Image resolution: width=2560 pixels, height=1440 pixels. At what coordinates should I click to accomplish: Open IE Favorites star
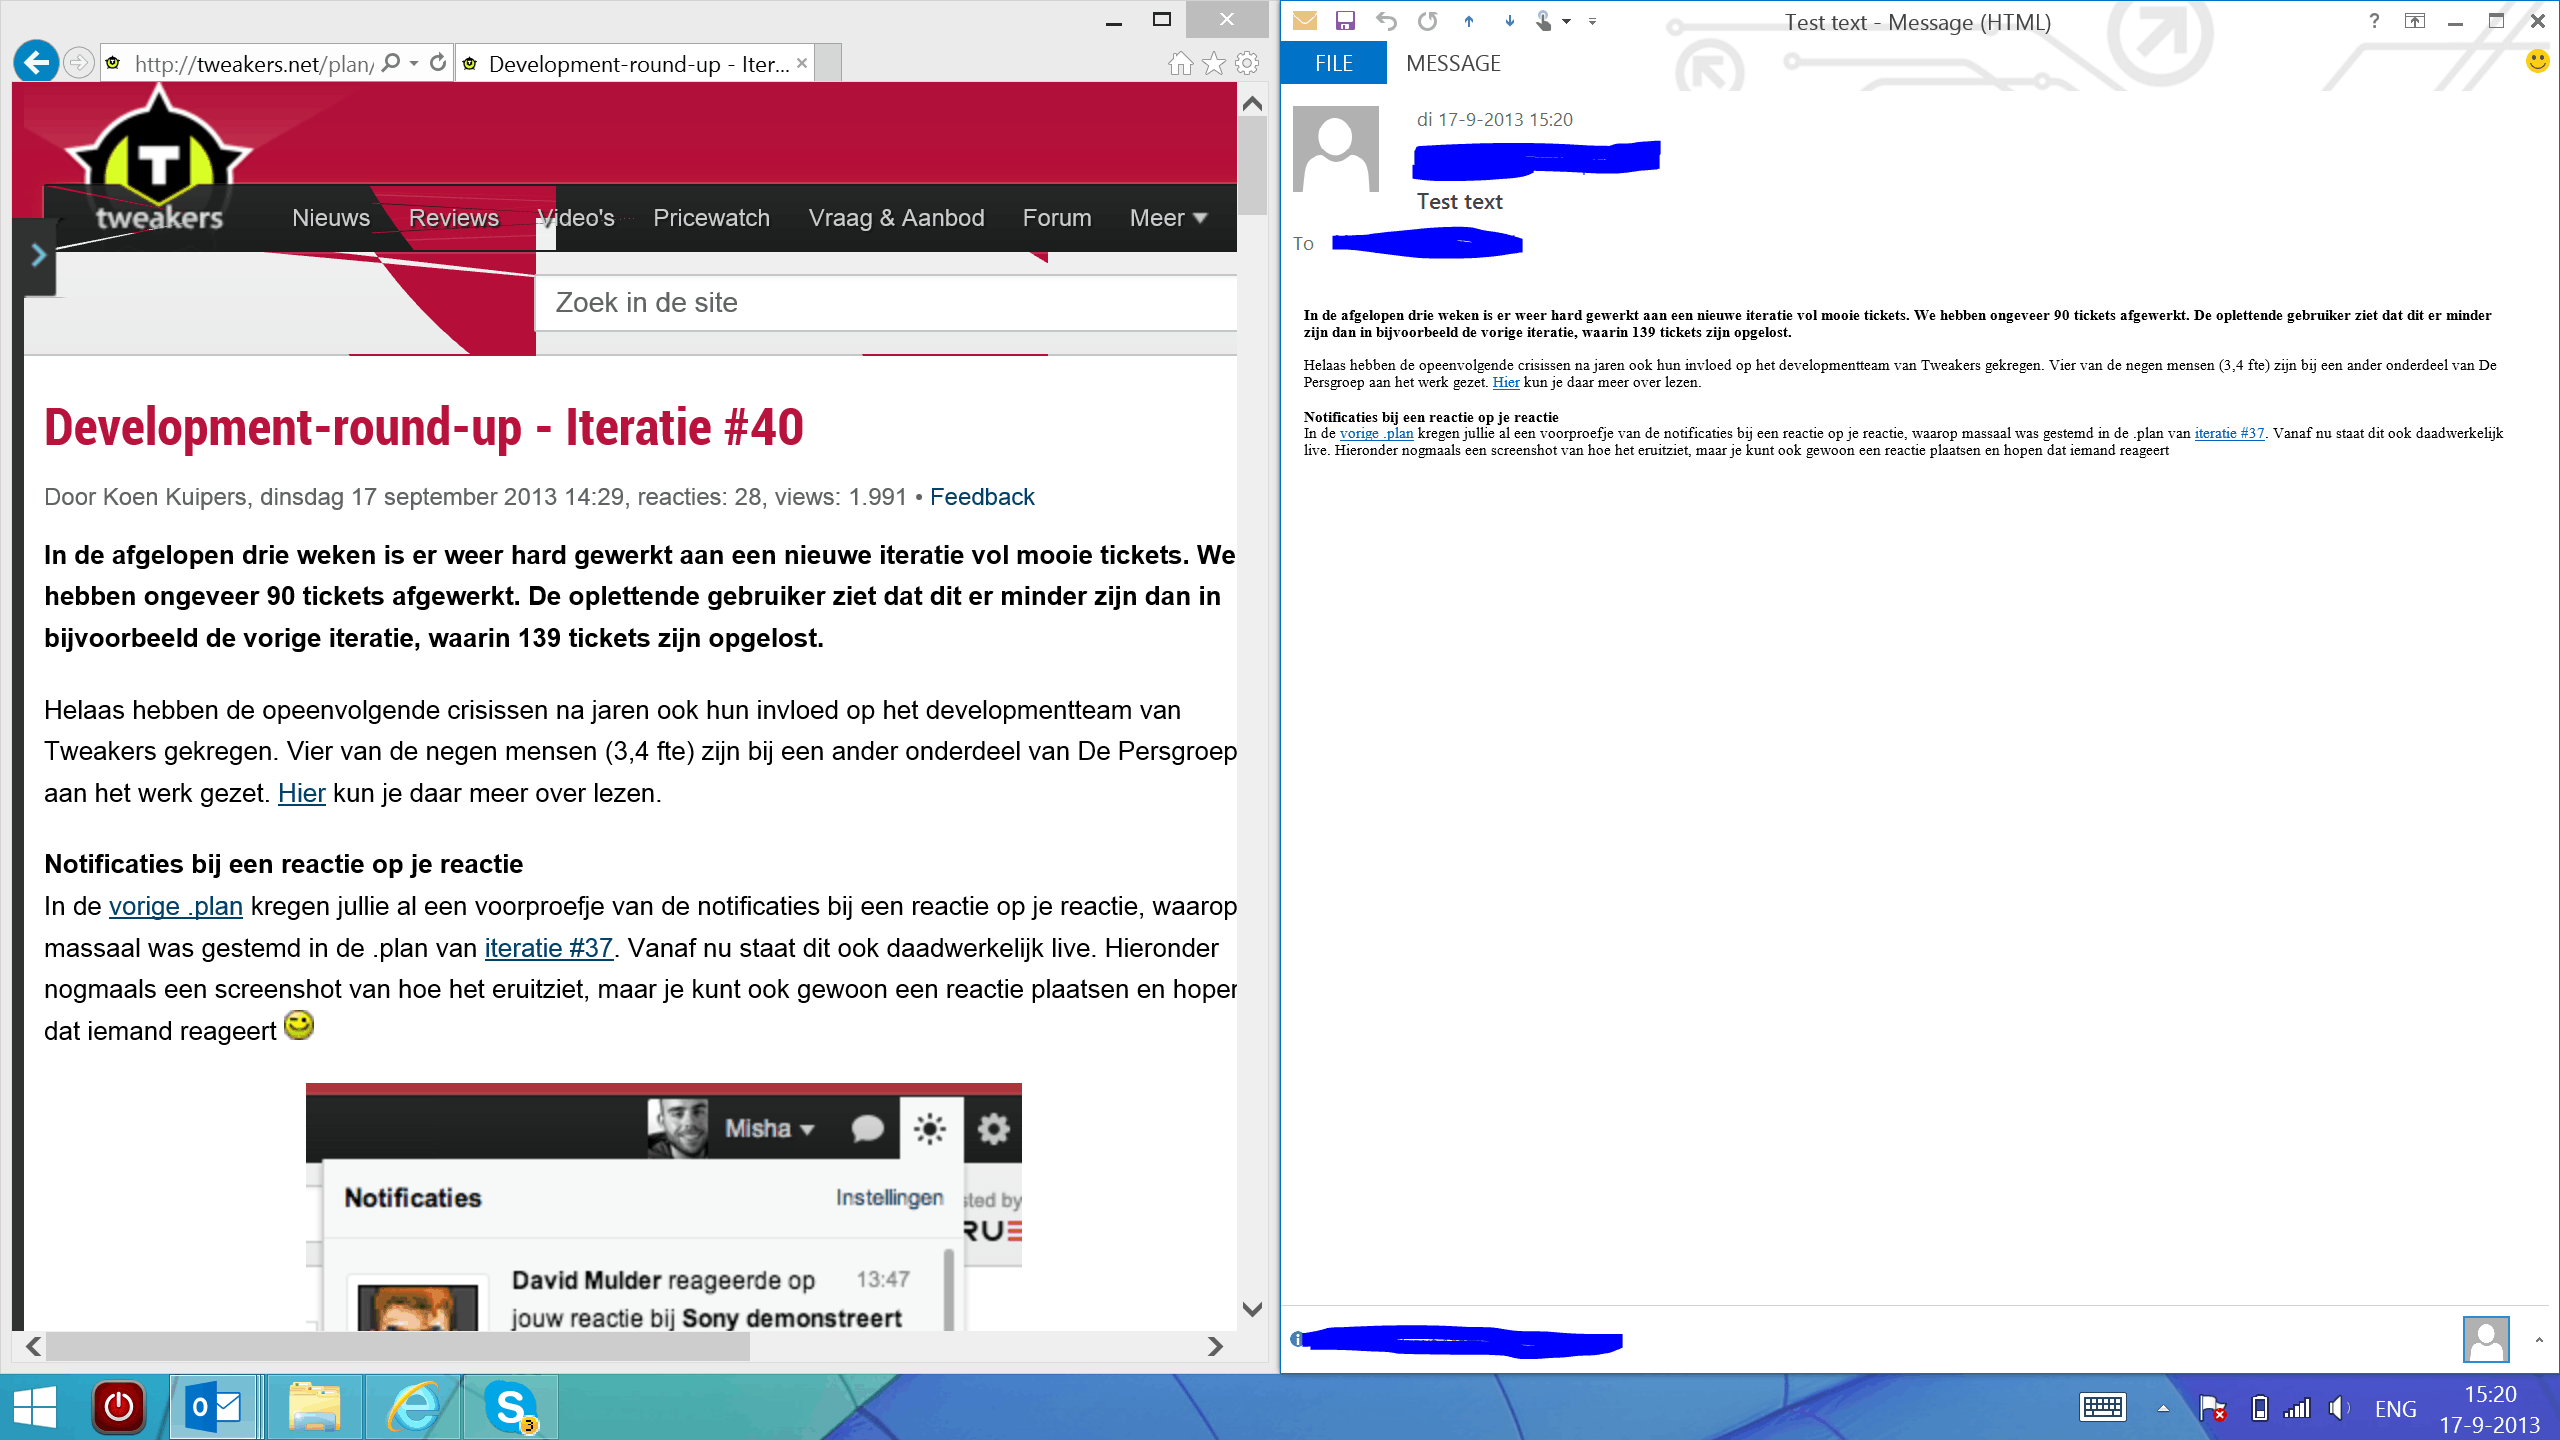pos(1214,64)
